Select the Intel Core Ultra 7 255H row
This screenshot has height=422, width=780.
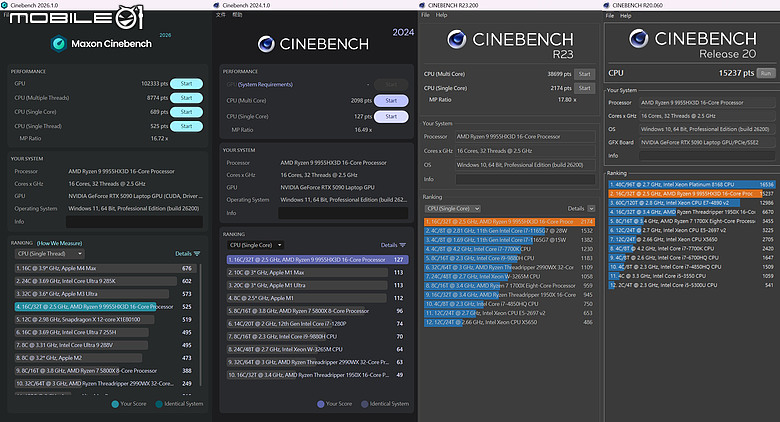[104, 332]
